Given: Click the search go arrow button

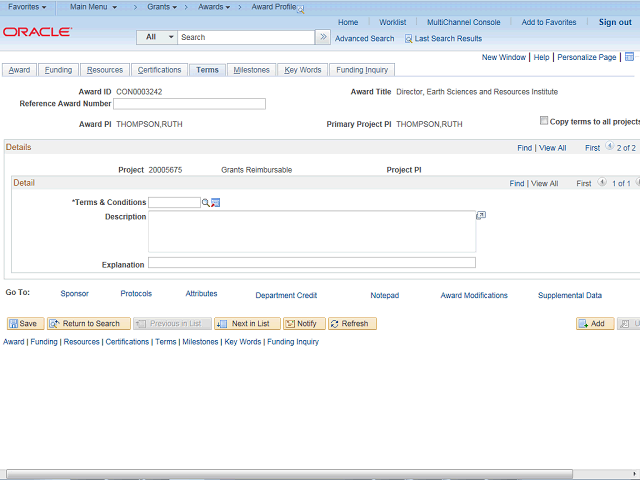Looking at the screenshot, I should point(323,37).
